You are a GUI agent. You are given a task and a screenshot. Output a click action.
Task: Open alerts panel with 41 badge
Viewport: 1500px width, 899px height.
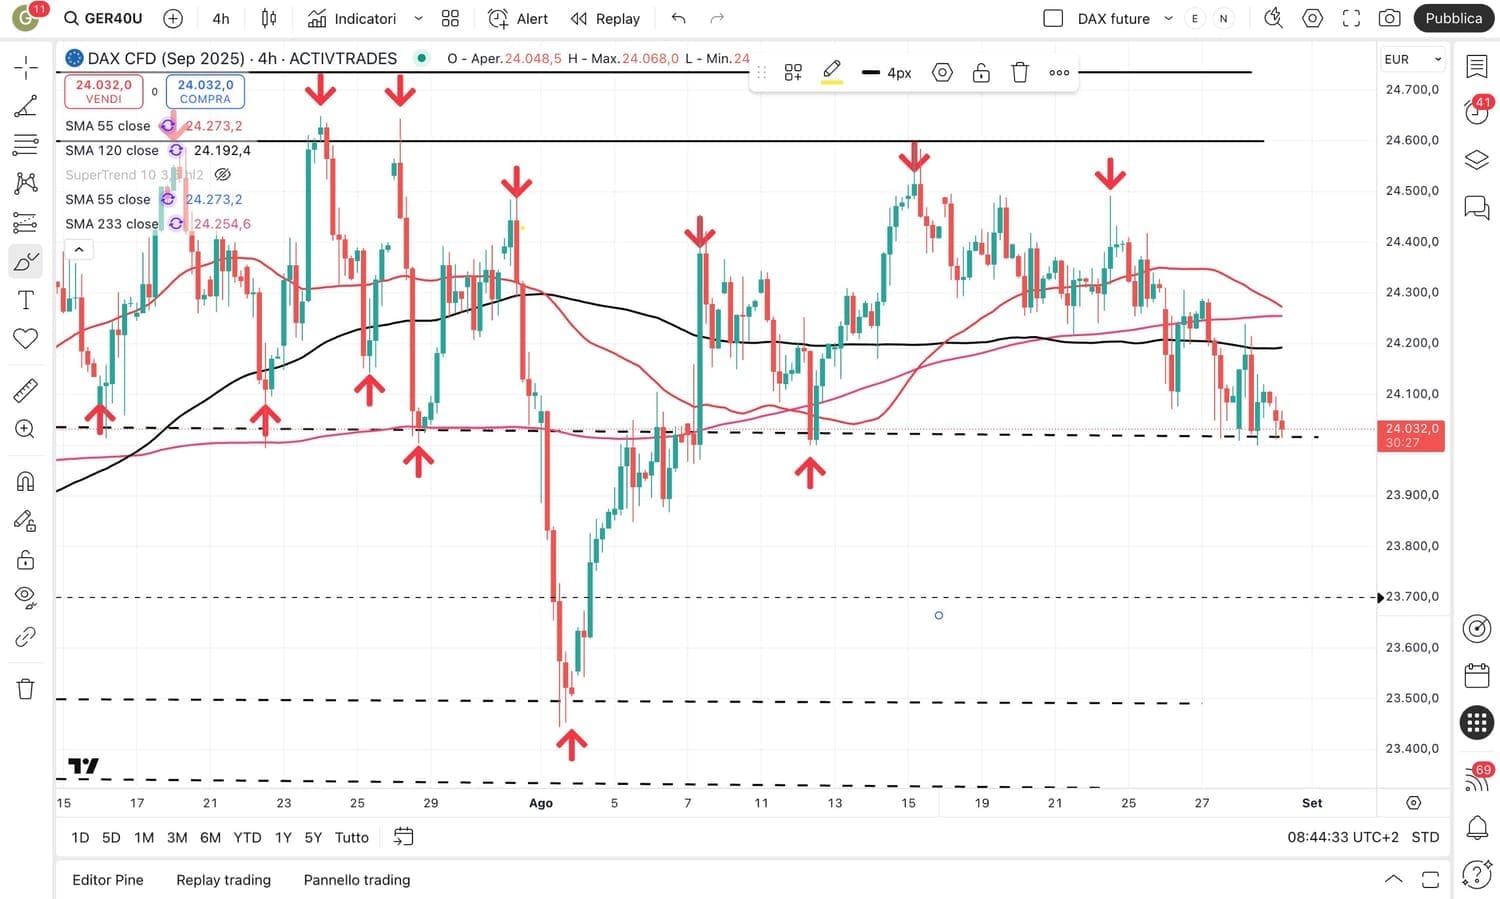[1477, 110]
